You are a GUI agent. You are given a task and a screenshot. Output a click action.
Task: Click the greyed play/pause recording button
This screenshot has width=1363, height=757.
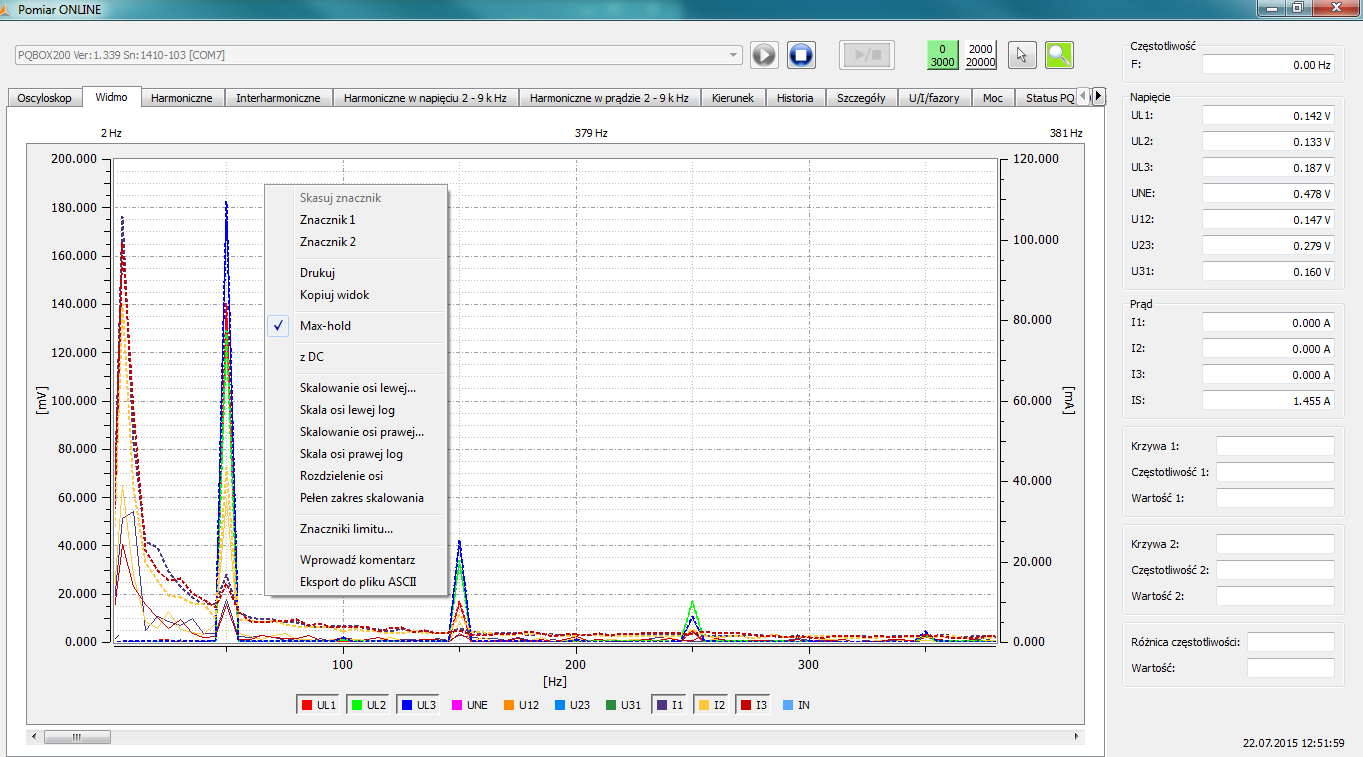coord(867,55)
